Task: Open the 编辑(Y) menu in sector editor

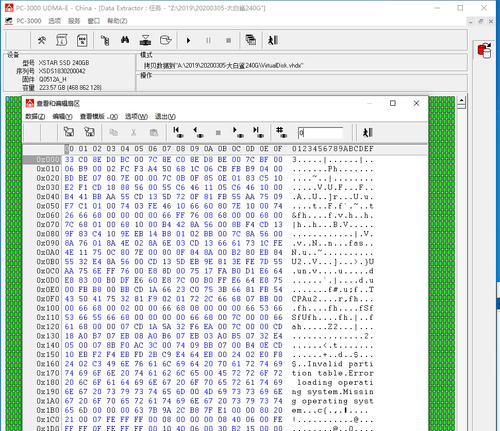Action: 62,116
